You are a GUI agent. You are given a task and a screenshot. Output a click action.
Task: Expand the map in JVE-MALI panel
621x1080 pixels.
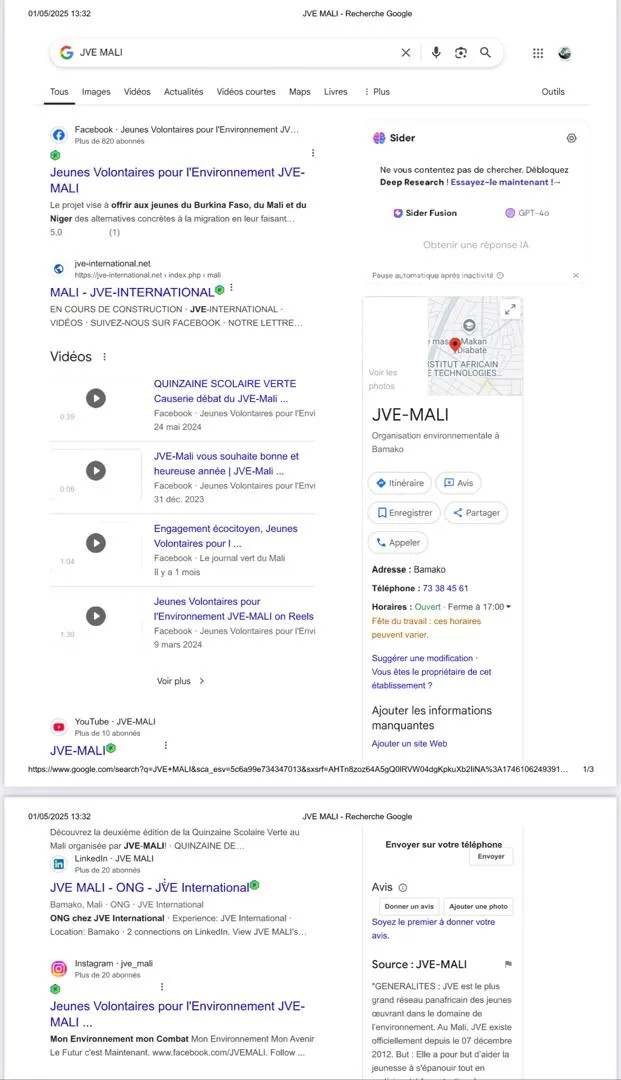click(510, 309)
